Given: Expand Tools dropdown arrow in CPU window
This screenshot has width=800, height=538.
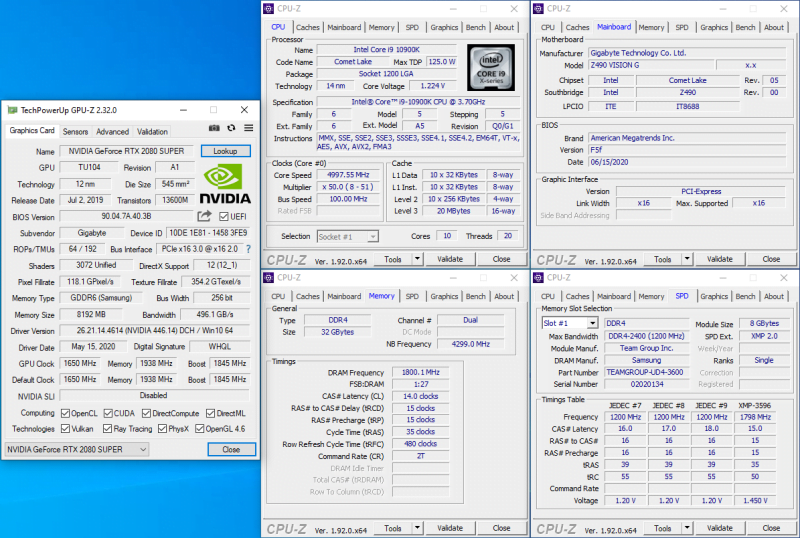Looking at the screenshot, I should [417, 259].
